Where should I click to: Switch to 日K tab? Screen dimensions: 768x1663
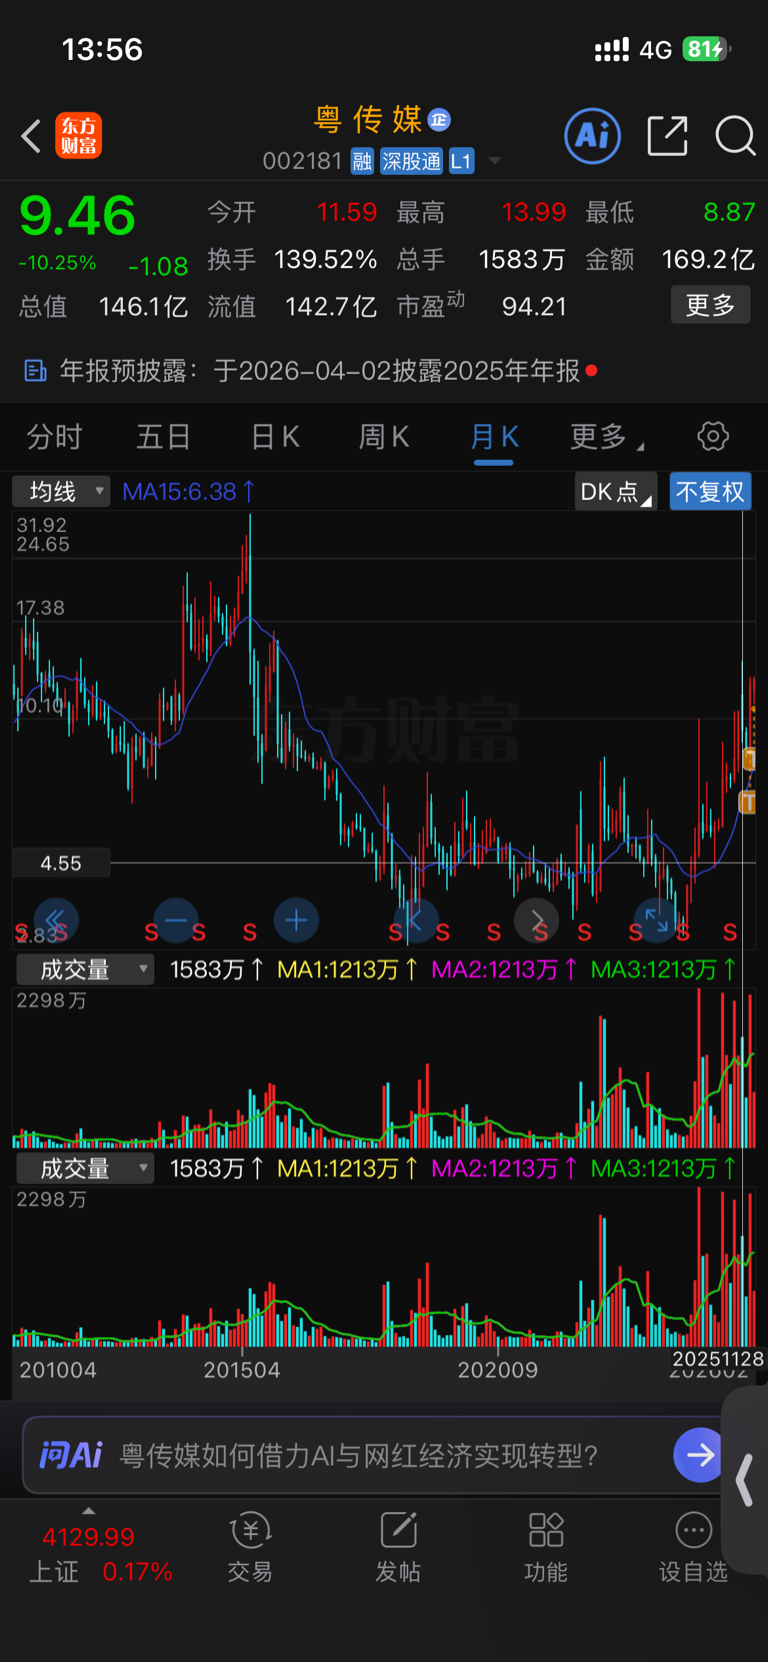point(275,437)
